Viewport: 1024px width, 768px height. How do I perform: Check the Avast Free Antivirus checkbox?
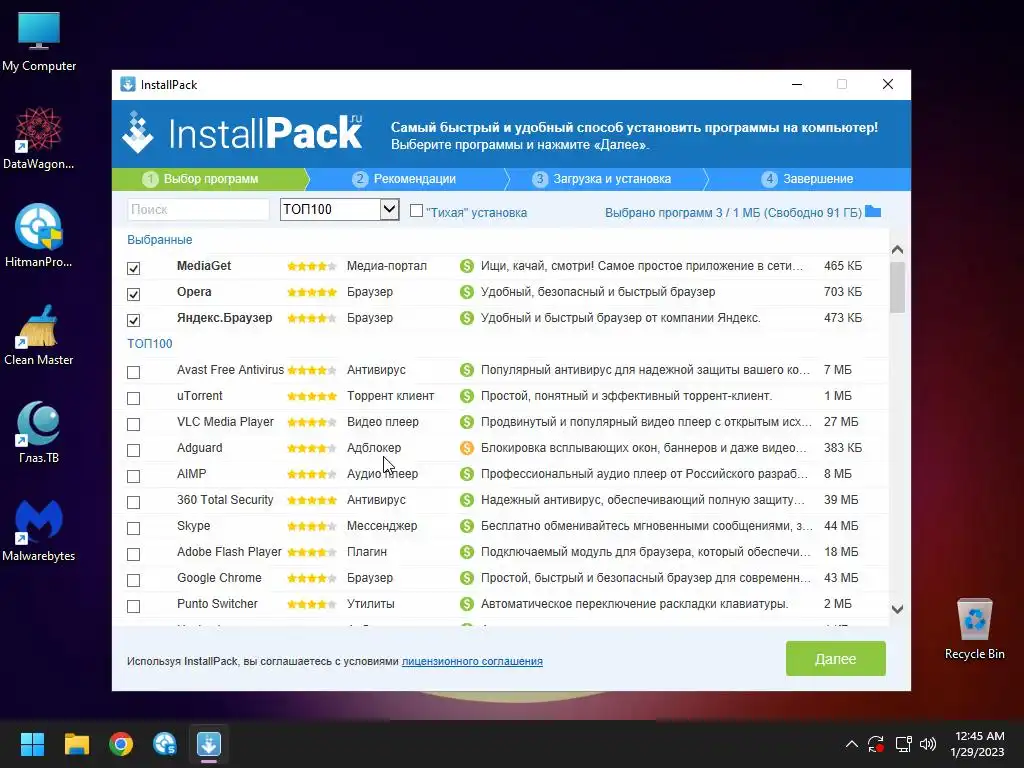click(133, 372)
